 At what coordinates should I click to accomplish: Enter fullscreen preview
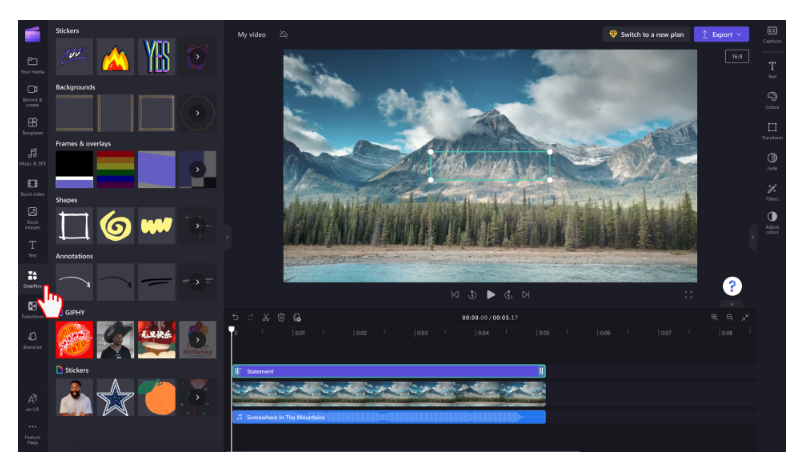(x=688, y=295)
